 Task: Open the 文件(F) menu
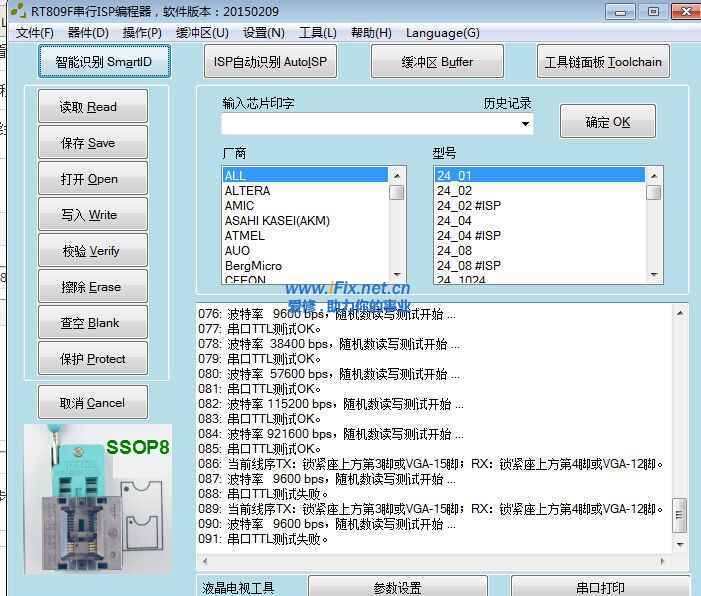[x=34, y=33]
